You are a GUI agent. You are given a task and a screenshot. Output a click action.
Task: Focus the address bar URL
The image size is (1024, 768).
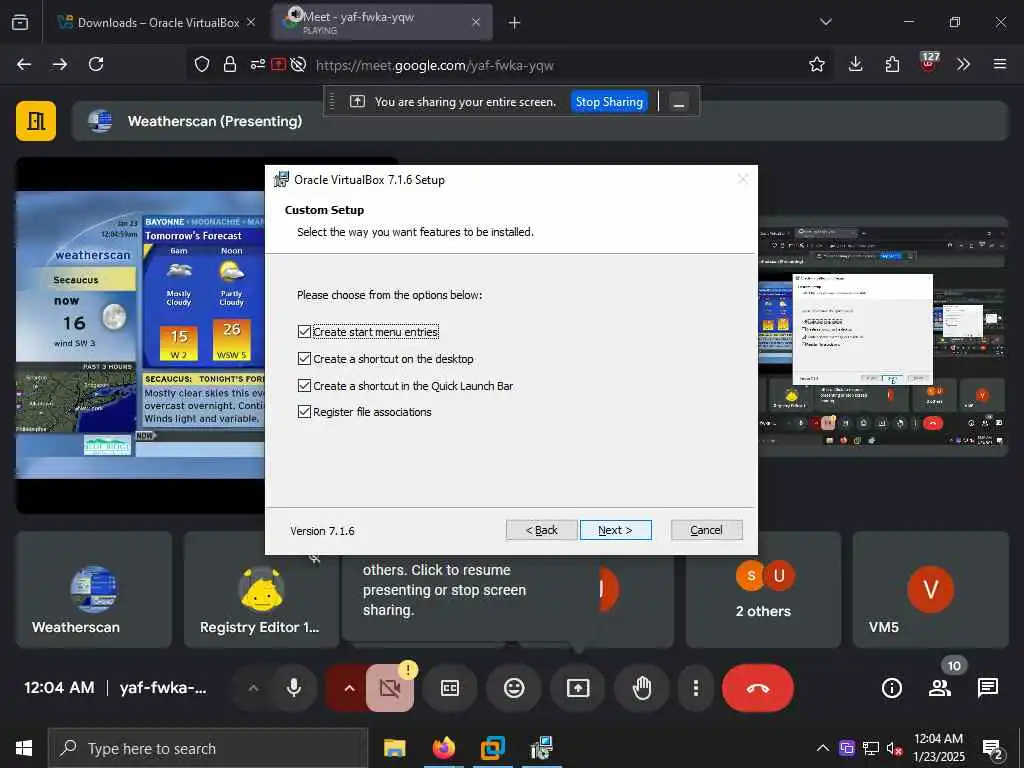(x=434, y=65)
